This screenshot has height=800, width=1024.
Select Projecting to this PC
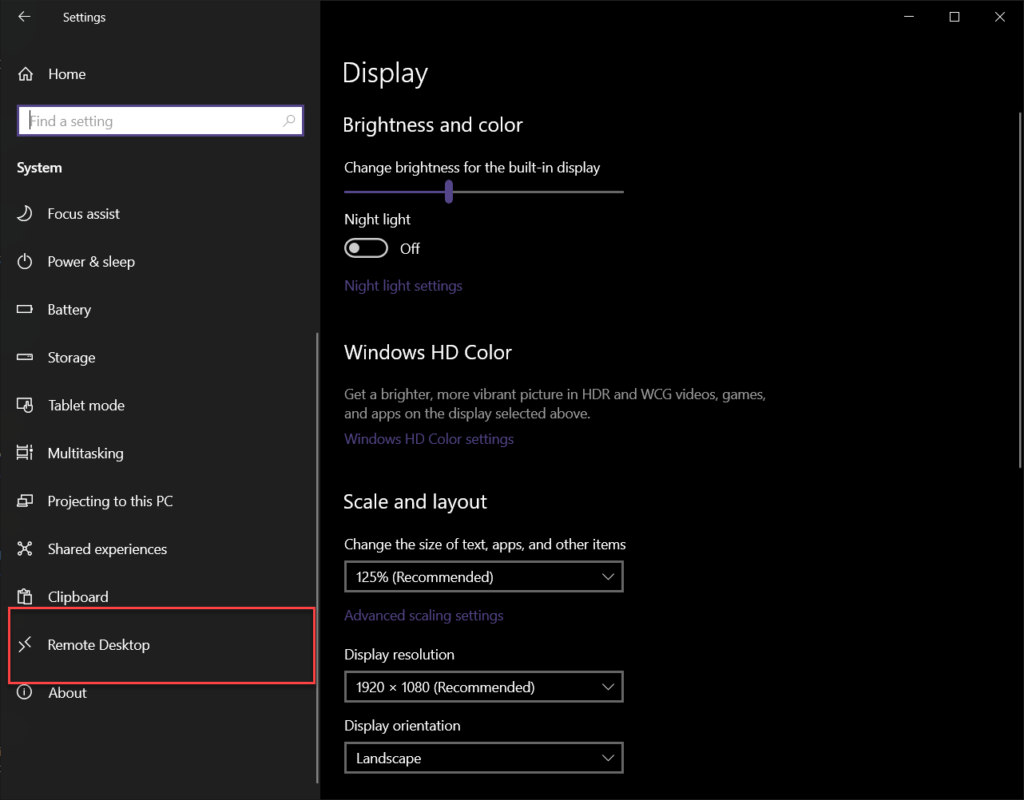pyautogui.click(x=110, y=501)
